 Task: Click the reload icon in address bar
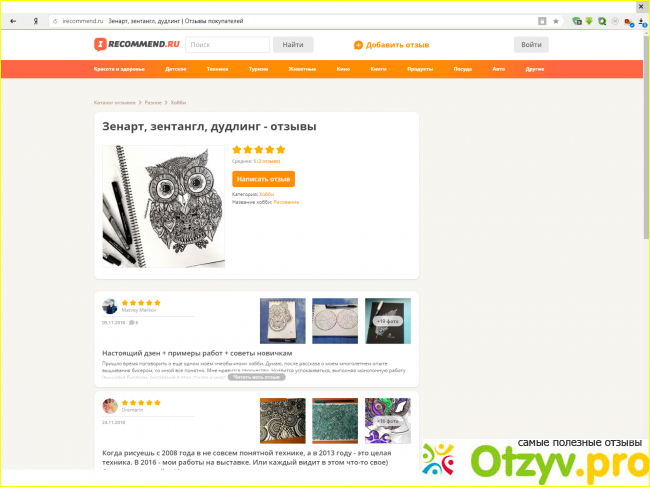point(55,21)
